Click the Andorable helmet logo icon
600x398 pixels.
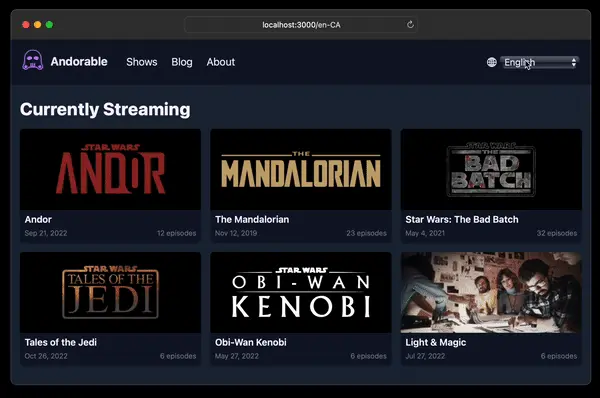tap(33, 60)
